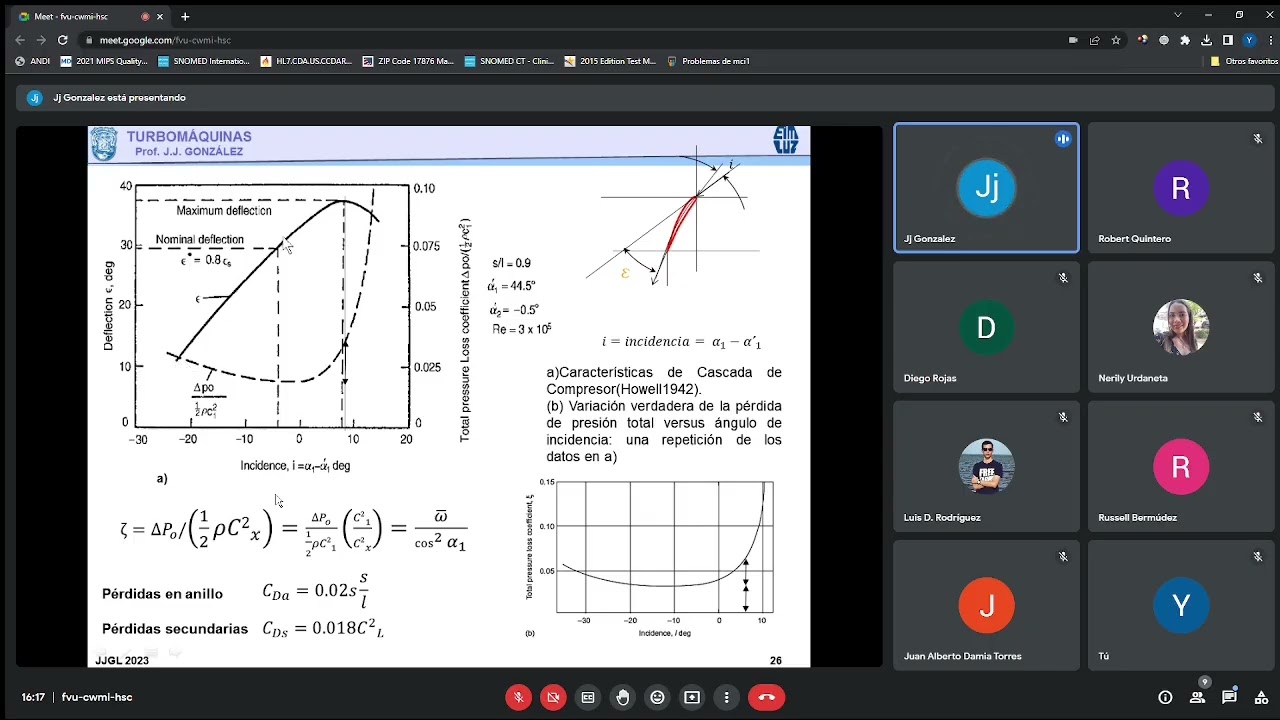Image resolution: width=1280 pixels, height=720 pixels.
Task: Reload the Meet page
Action: (63, 40)
